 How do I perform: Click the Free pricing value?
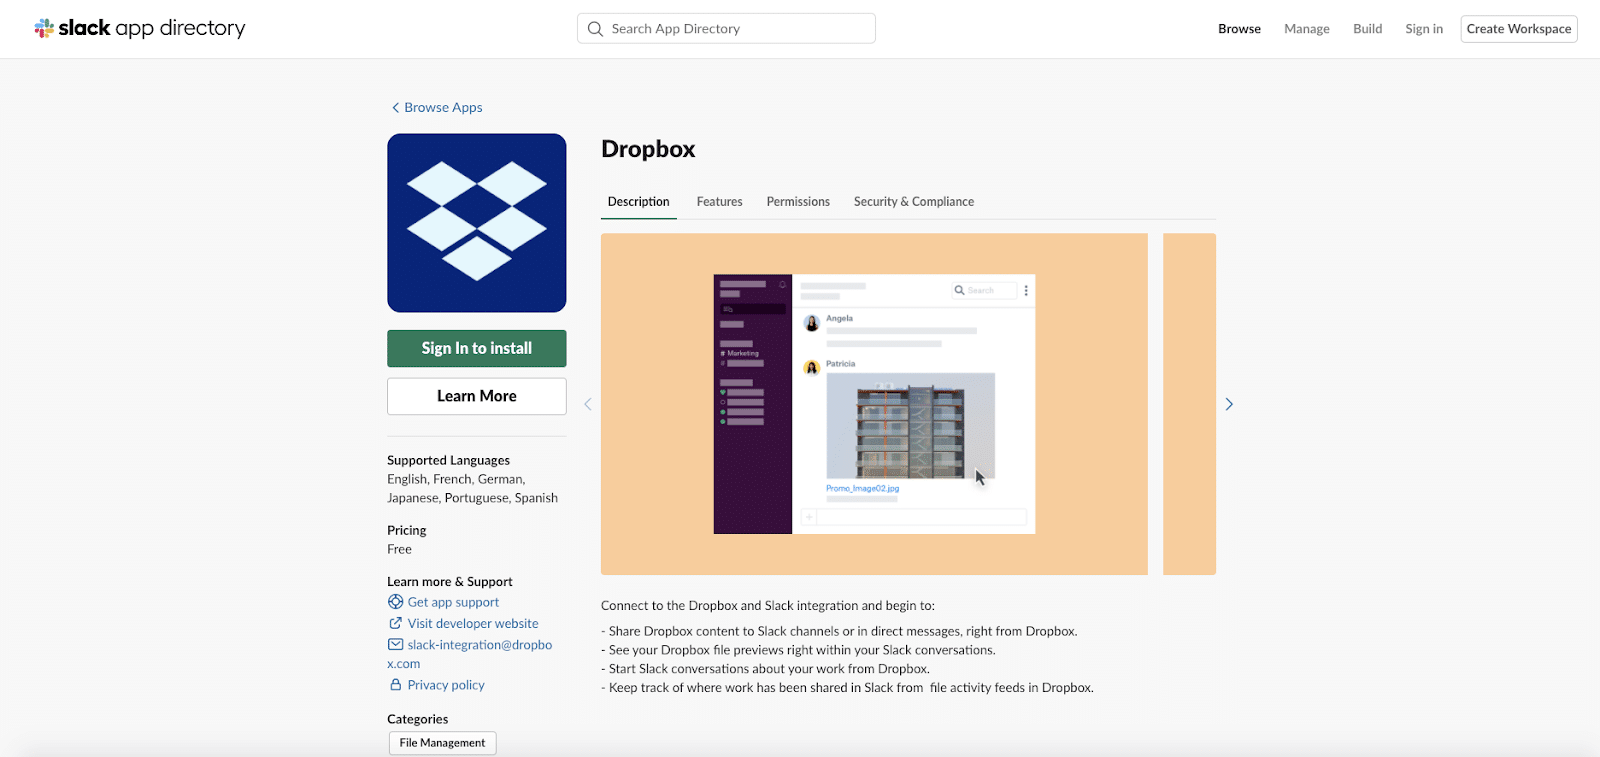coord(399,549)
